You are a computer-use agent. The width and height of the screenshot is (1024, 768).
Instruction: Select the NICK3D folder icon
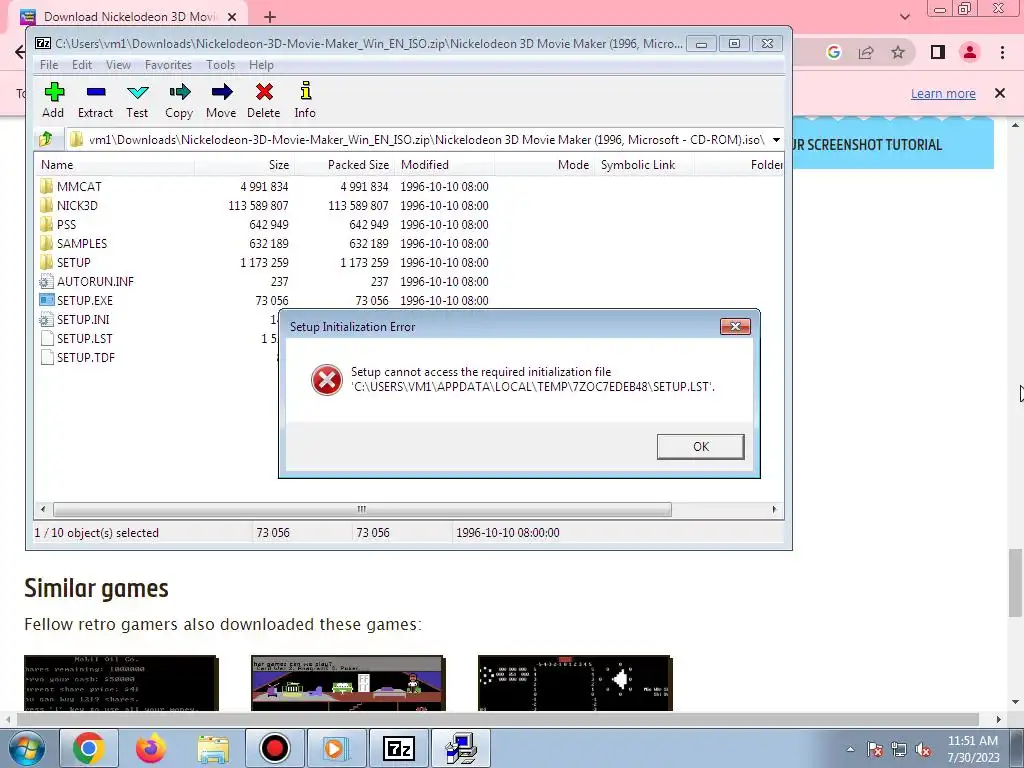pyautogui.click(x=46, y=205)
